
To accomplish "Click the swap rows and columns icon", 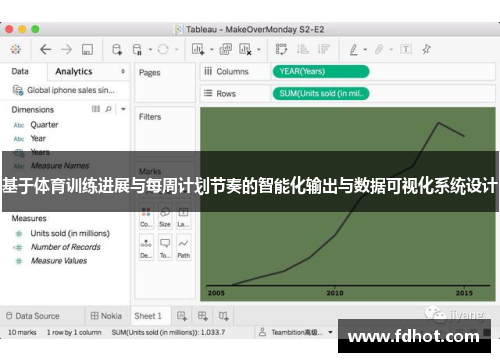I will tap(281, 49).
